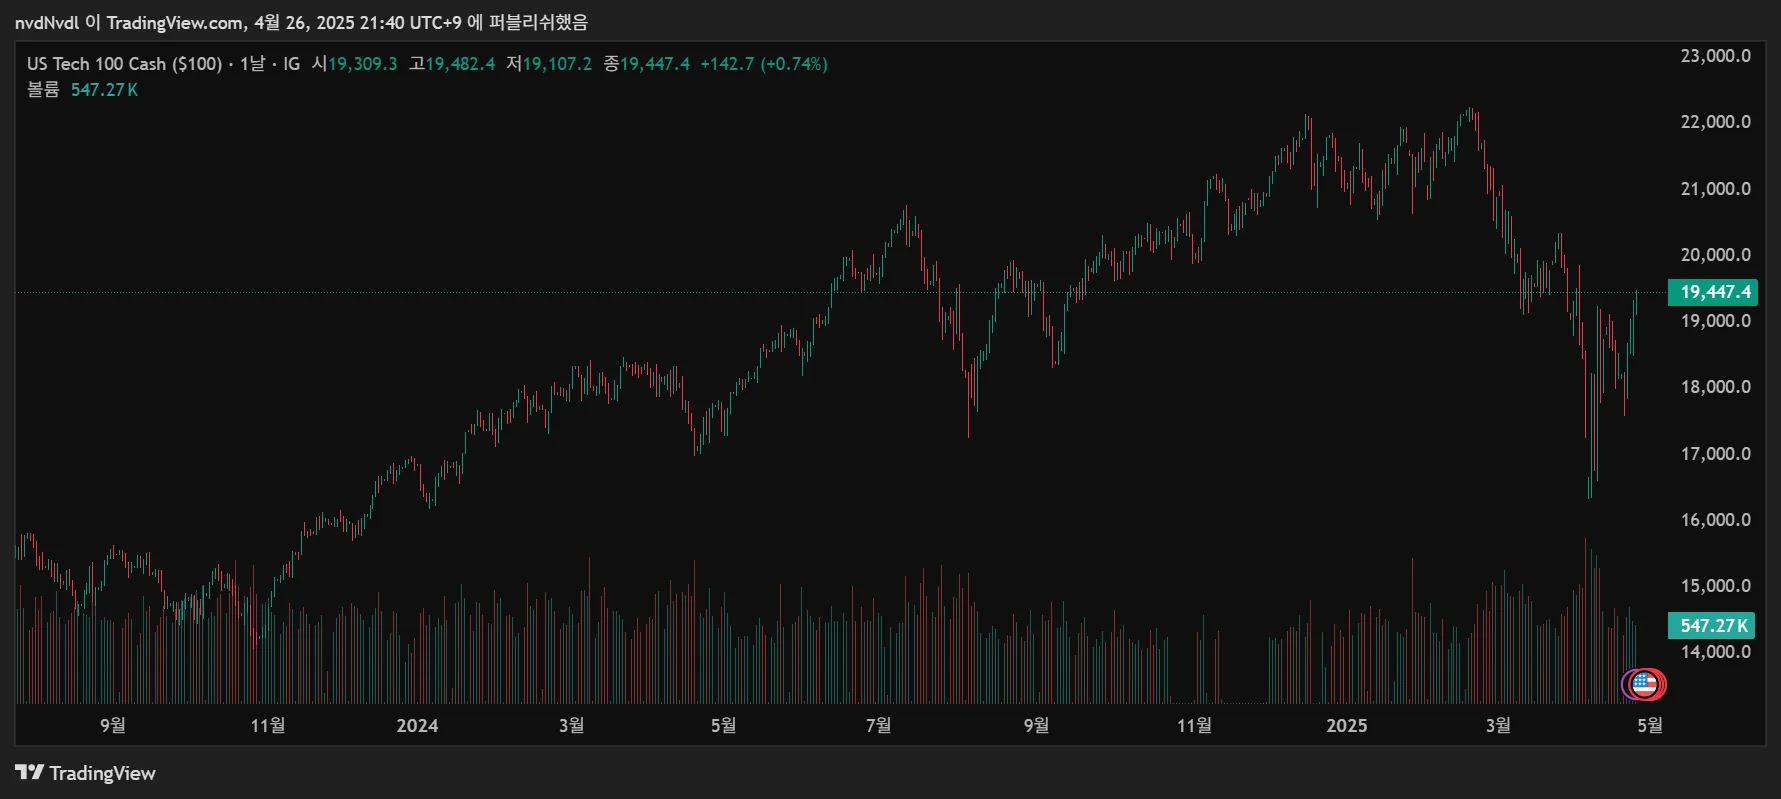Click the 볼륨 volume indicator label

point(43,90)
